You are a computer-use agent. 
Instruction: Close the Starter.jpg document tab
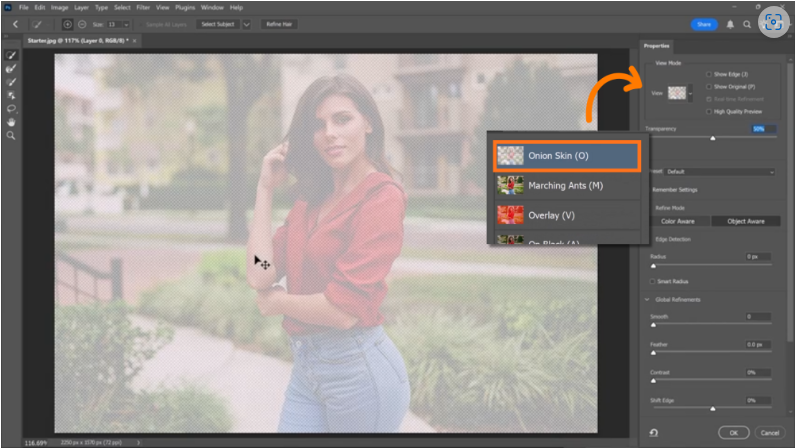click(x=134, y=41)
